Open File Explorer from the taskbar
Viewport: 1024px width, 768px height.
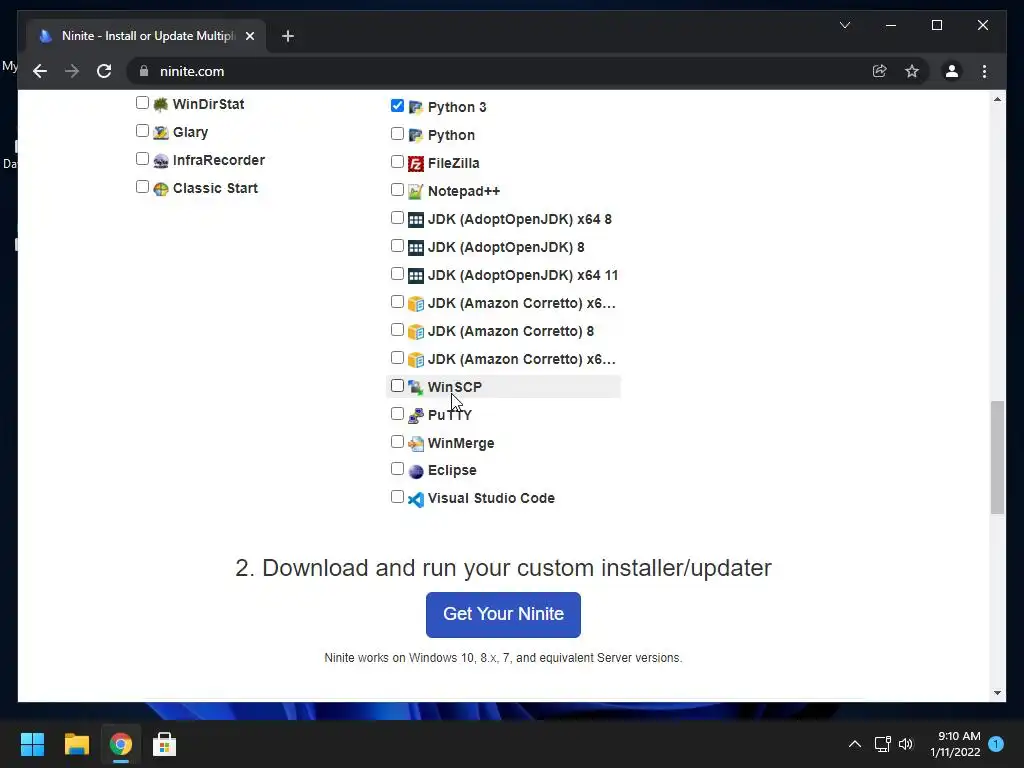pyautogui.click(x=76, y=744)
